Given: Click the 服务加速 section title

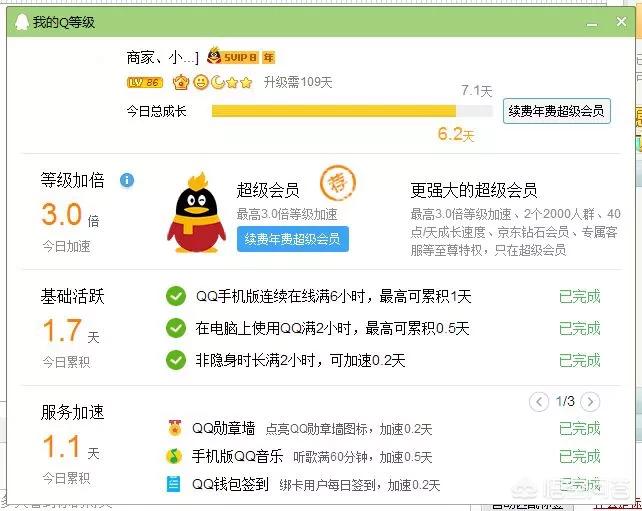Looking at the screenshot, I should [72, 412].
